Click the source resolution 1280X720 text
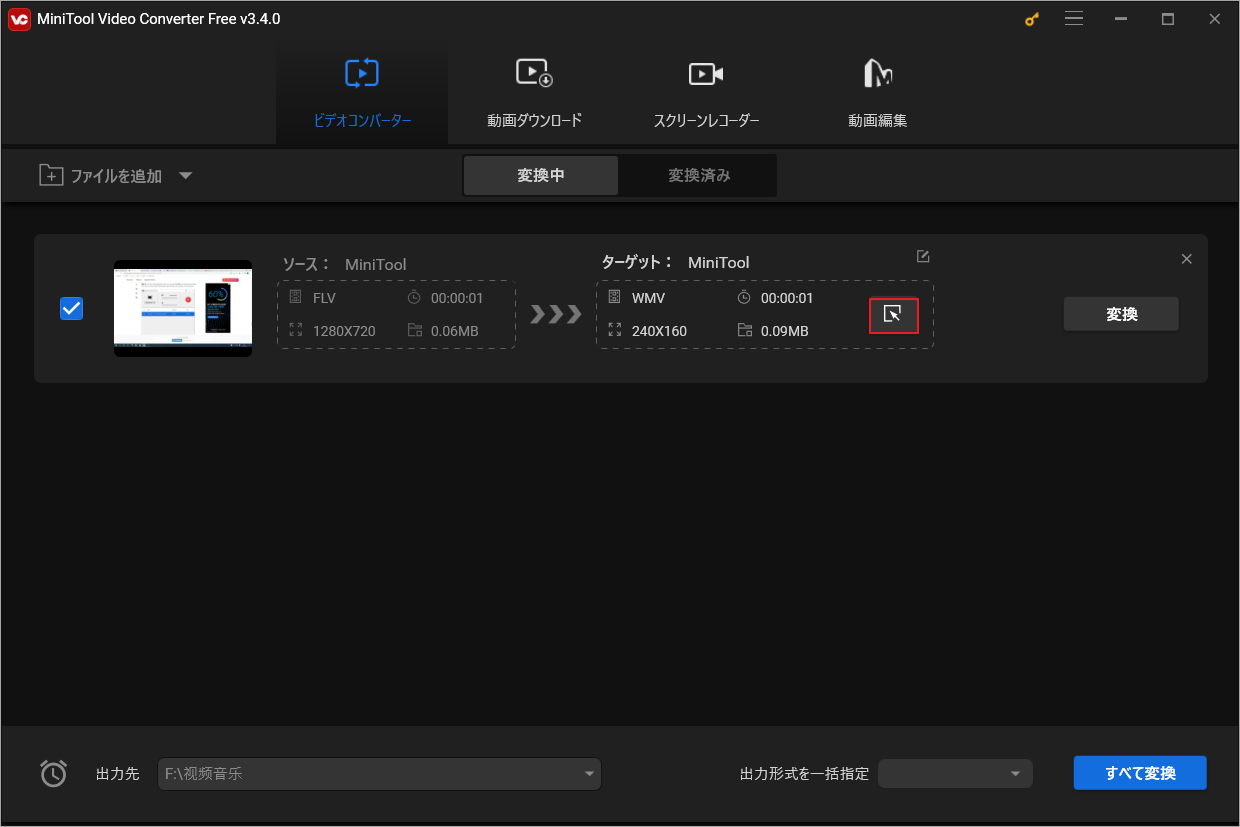 (344, 331)
